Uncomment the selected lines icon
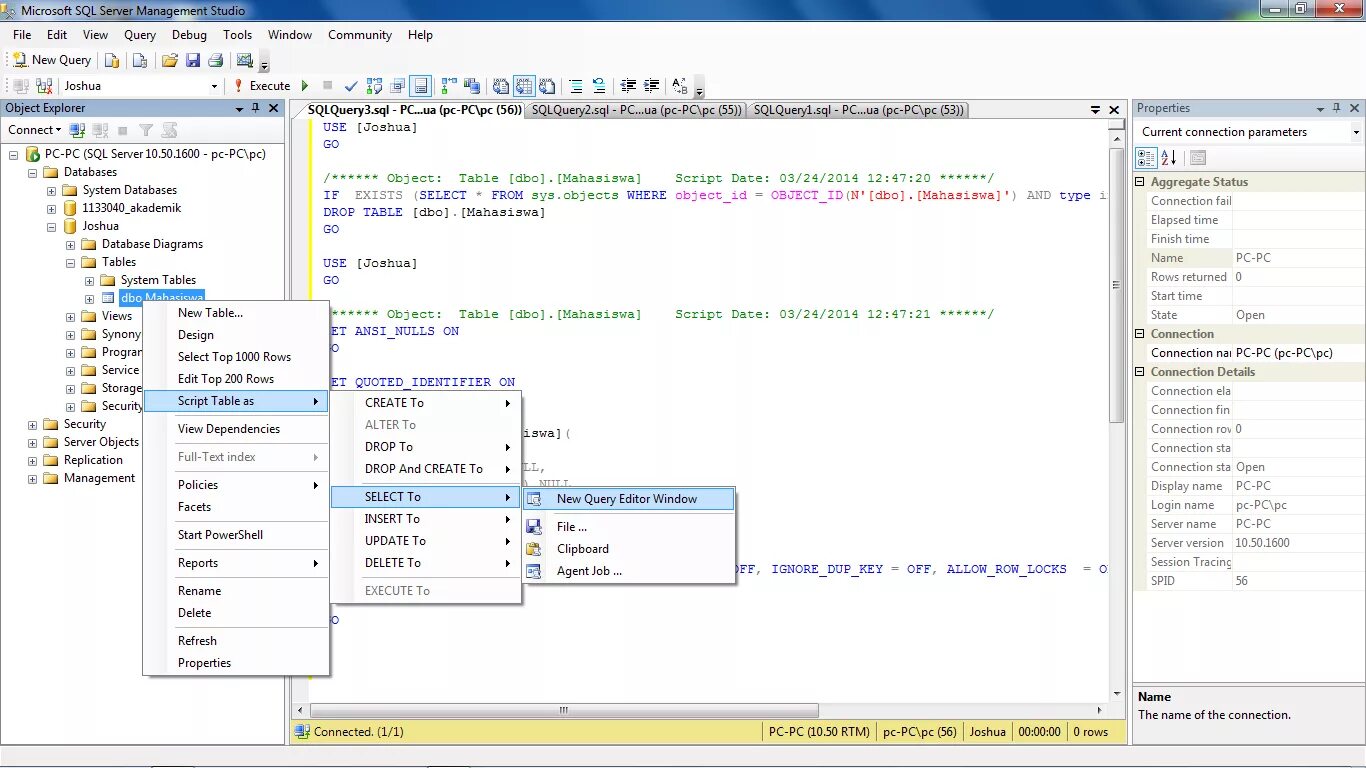 pyautogui.click(x=599, y=86)
